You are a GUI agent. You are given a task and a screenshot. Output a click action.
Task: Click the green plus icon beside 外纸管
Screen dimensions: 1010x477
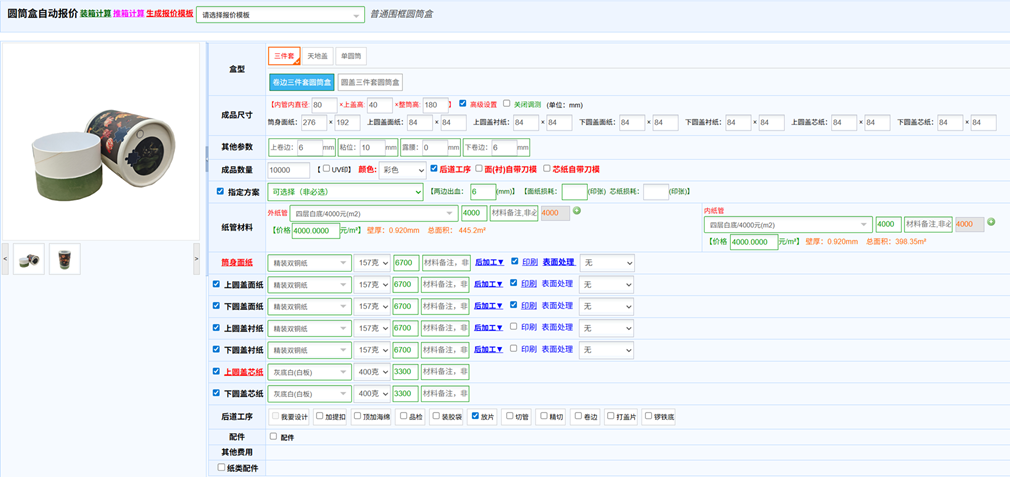coord(577,211)
